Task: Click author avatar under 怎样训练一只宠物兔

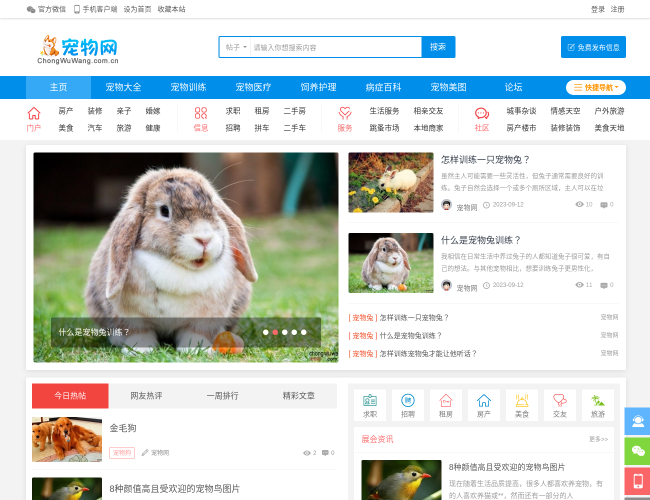Action: pyautogui.click(x=446, y=205)
